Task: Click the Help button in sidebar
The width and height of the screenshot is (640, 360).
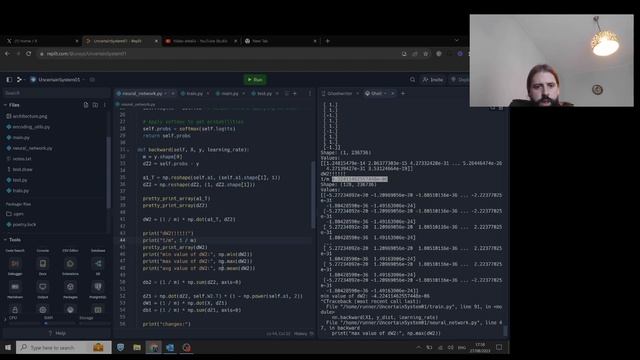Action: click(x=57, y=333)
